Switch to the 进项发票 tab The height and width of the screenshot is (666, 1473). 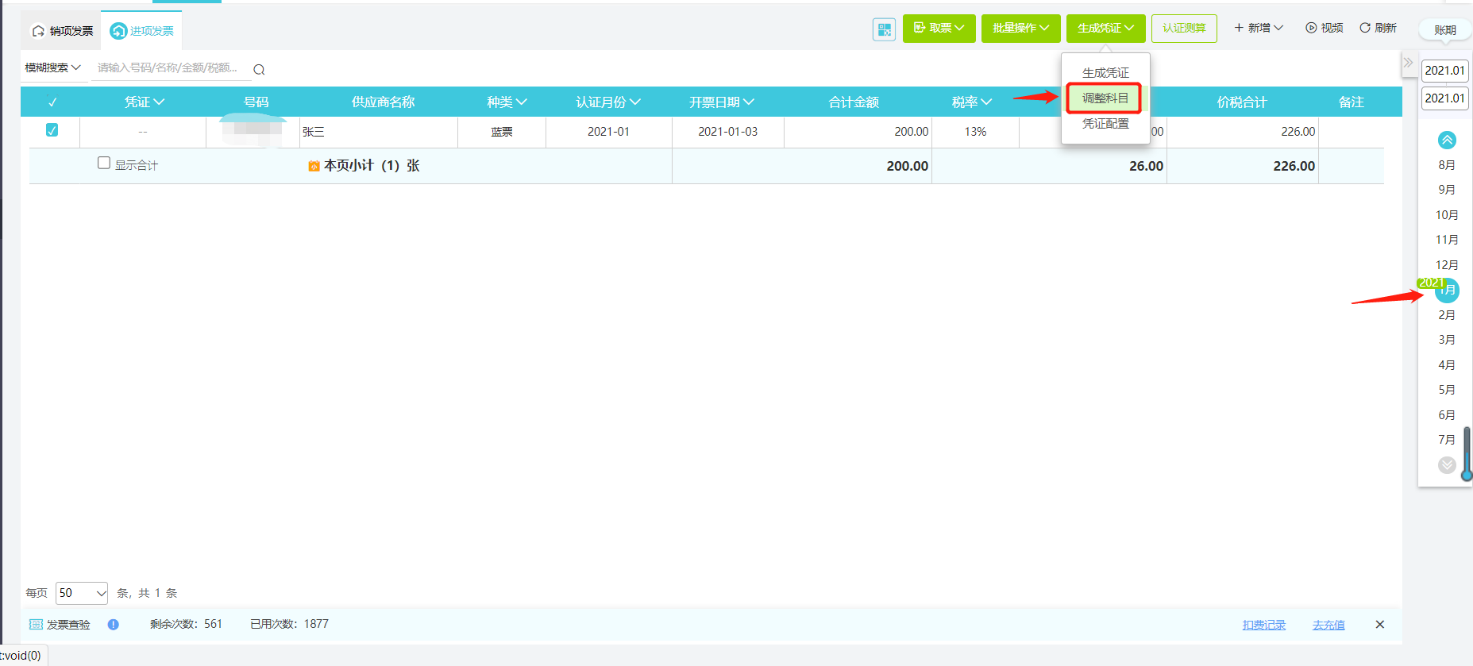coord(142,31)
